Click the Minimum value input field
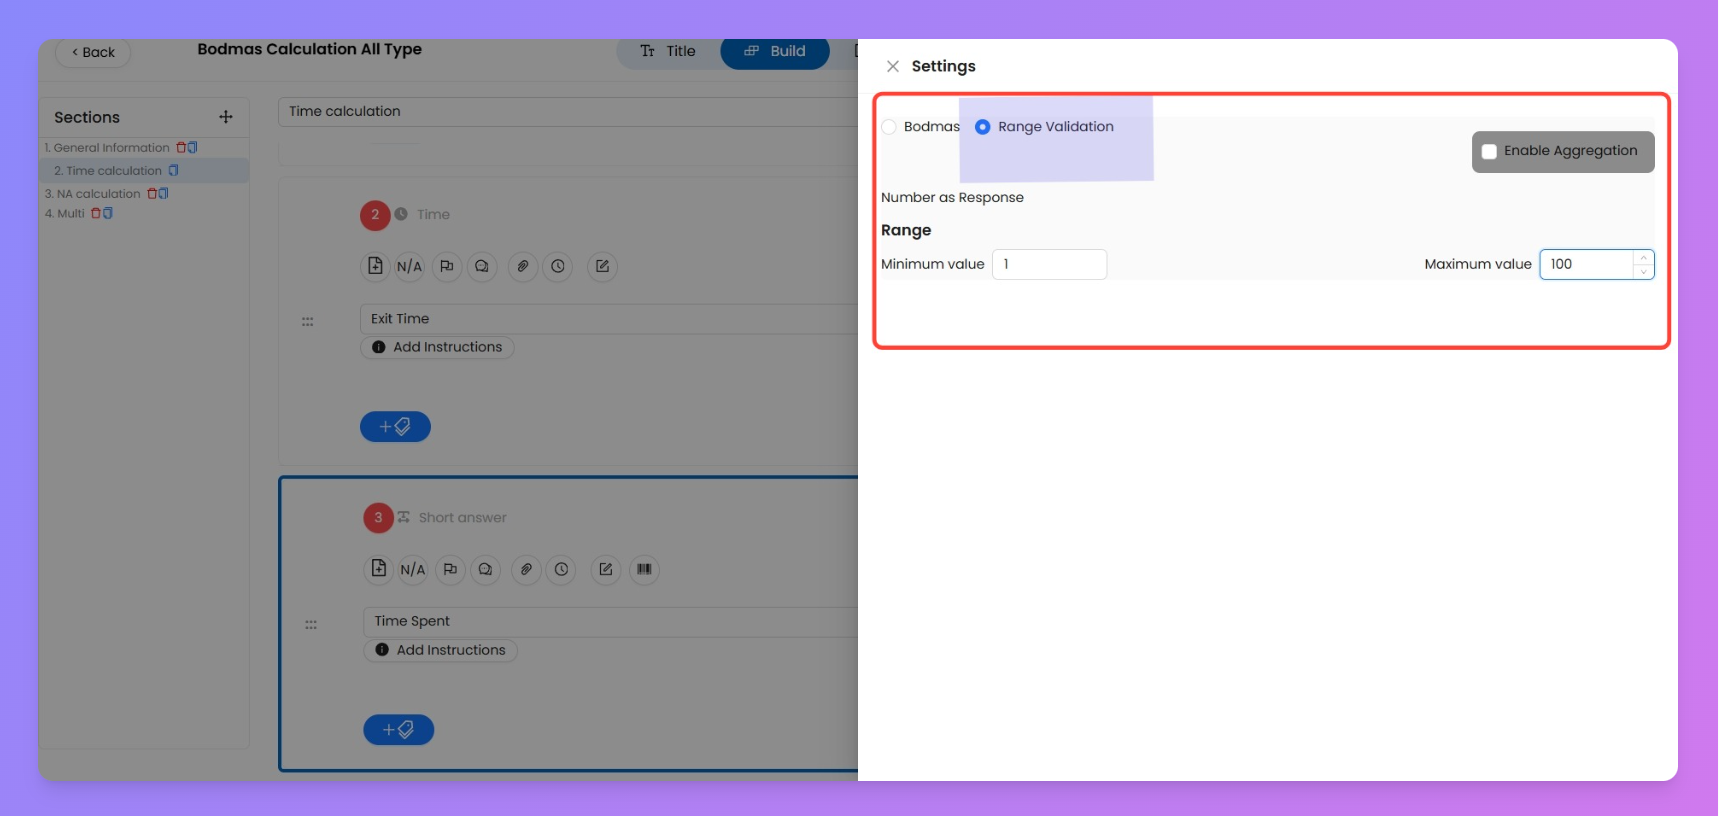1719x816 pixels. tap(1049, 264)
